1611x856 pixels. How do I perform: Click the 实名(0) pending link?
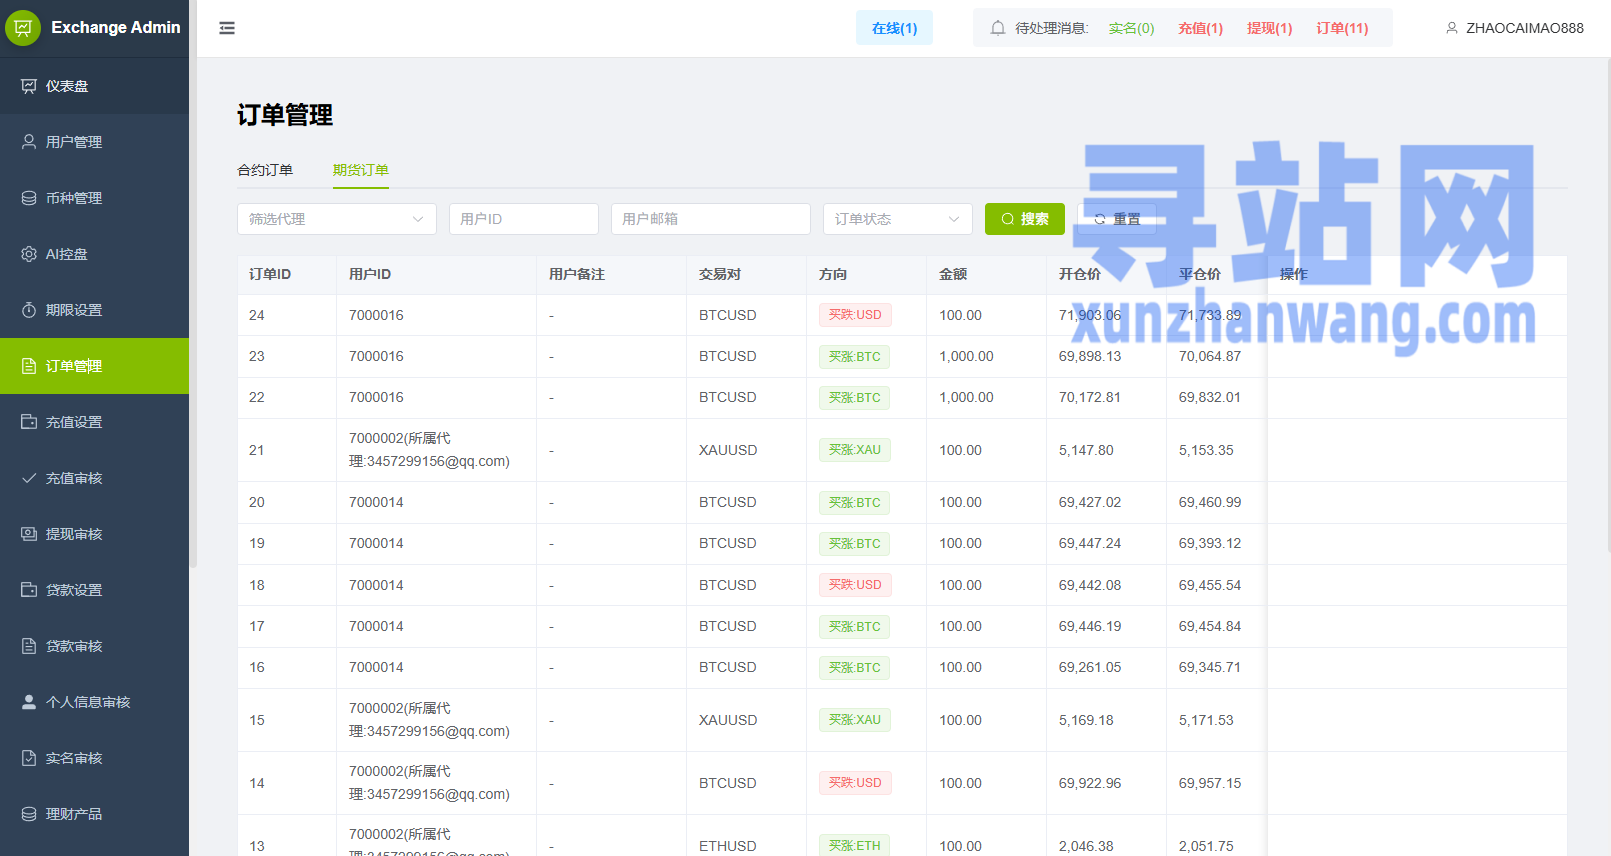click(x=1131, y=28)
